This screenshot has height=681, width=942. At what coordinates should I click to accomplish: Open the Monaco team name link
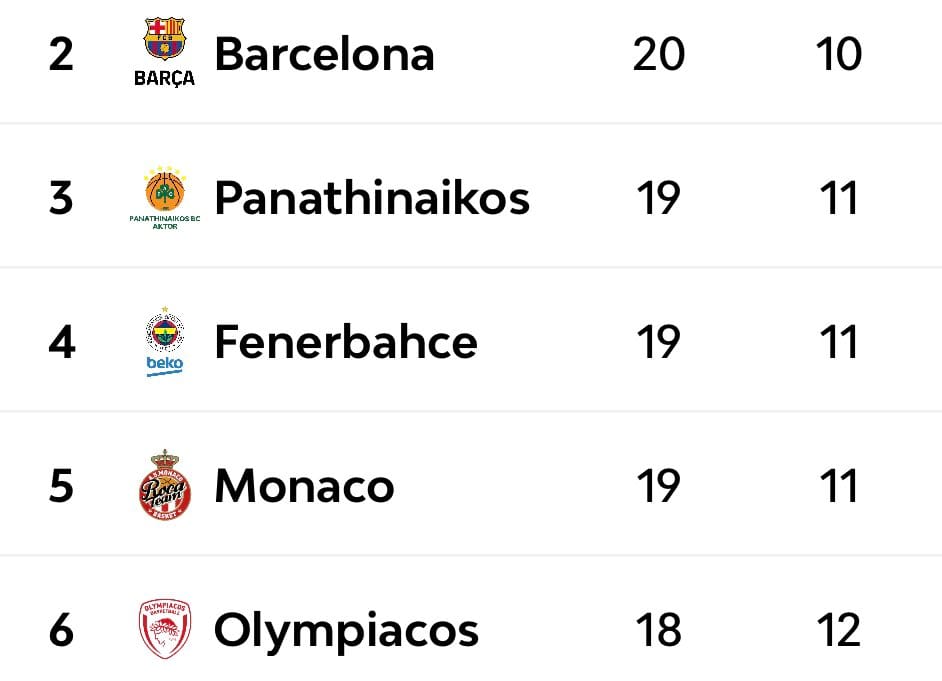coord(305,486)
